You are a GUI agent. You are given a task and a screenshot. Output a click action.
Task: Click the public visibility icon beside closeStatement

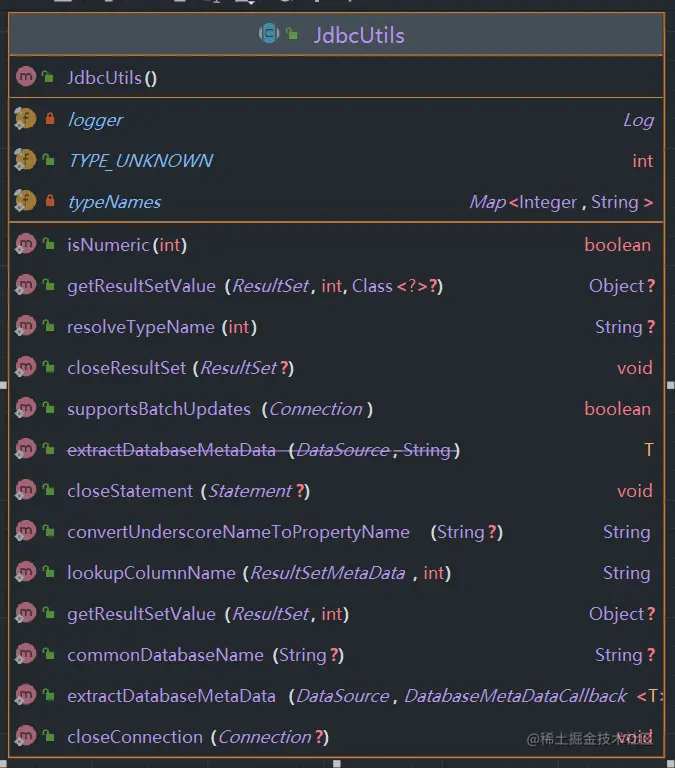49,491
